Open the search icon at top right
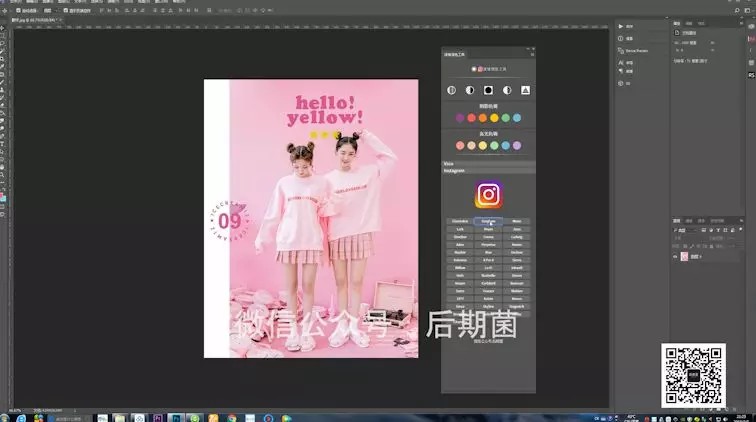This screenshot has width=756, height=422. (739, 10)
